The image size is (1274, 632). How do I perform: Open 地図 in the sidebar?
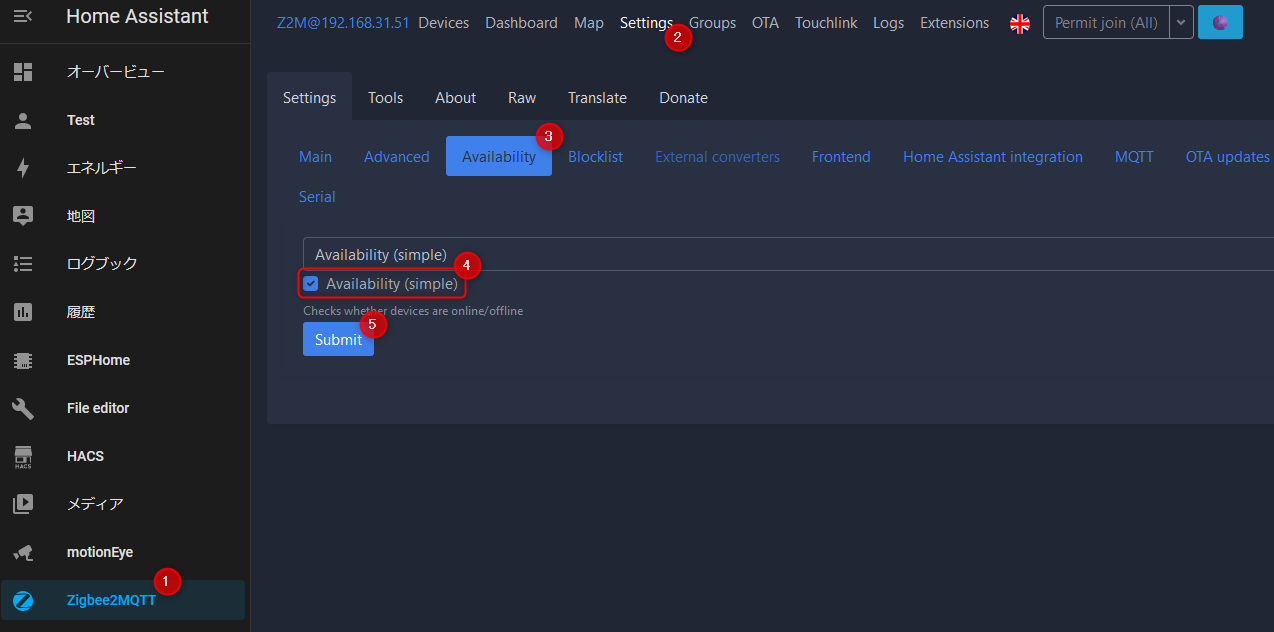tap(125, 216)
